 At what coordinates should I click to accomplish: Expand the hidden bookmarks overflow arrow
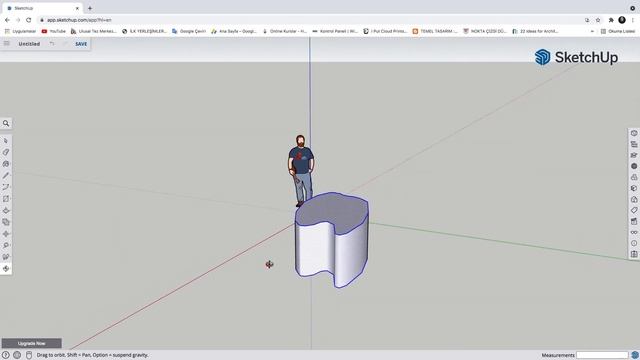[592, 31]
